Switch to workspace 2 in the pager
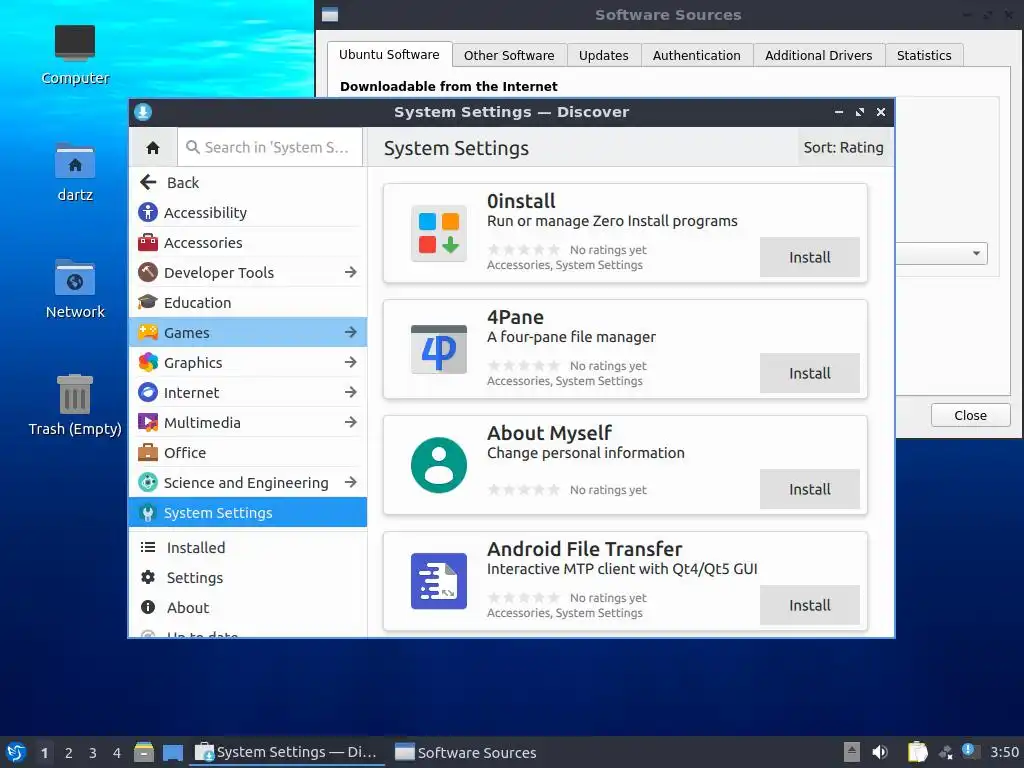 69,753
